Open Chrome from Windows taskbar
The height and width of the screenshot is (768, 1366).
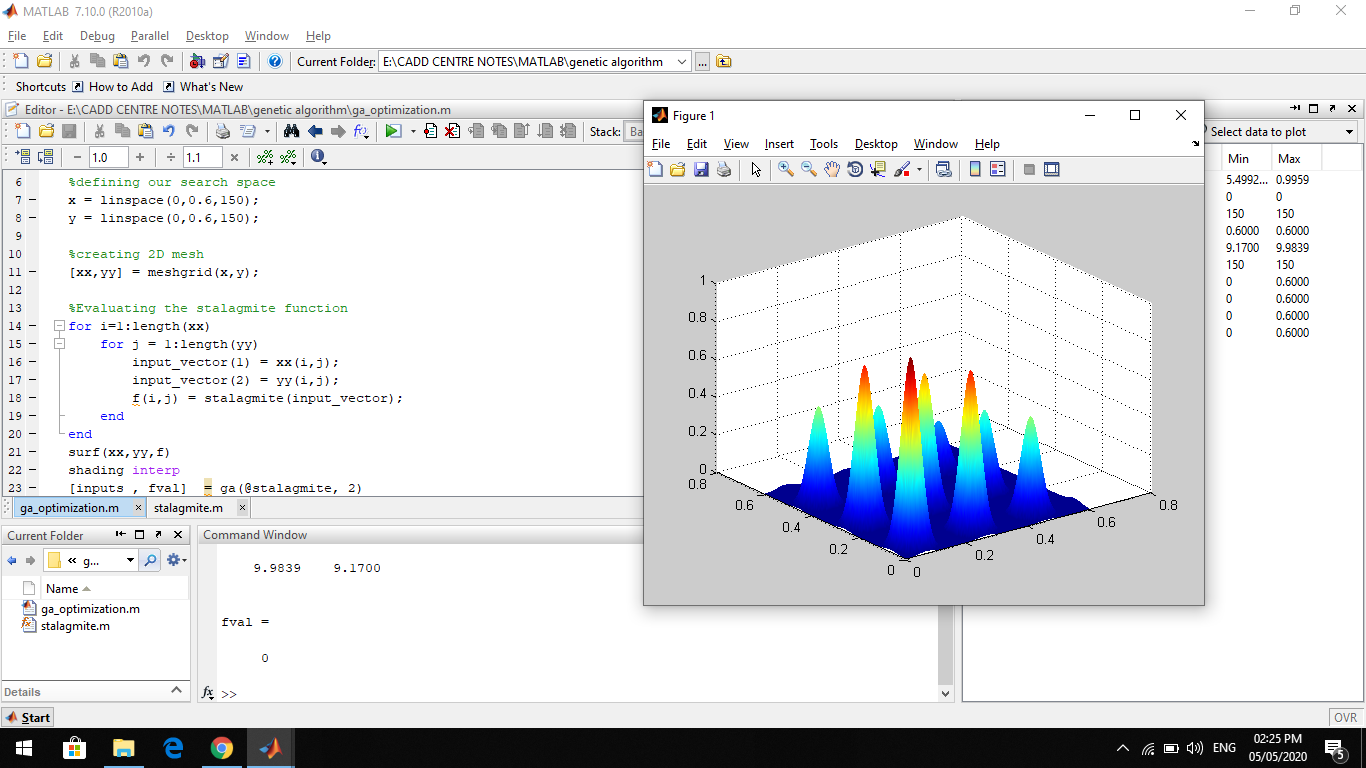(x=221, y=748)
